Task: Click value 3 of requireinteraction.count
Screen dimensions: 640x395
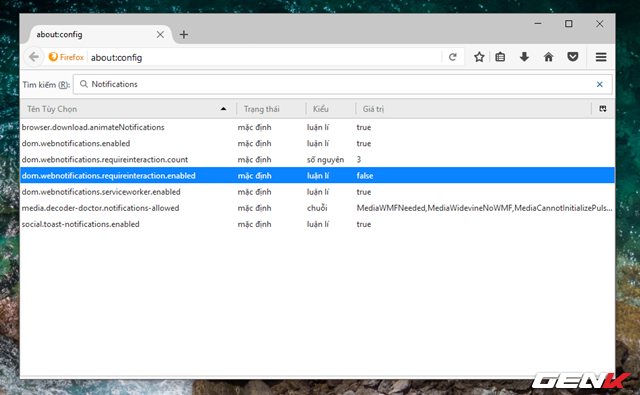Action: (359, 160)
